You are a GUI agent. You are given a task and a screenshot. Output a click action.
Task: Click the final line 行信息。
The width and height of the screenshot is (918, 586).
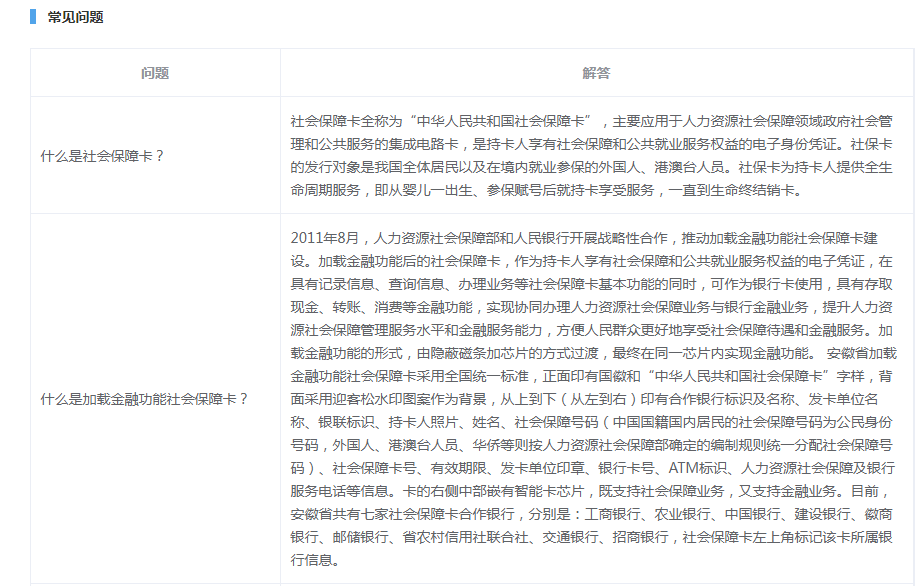pos(315,560)
